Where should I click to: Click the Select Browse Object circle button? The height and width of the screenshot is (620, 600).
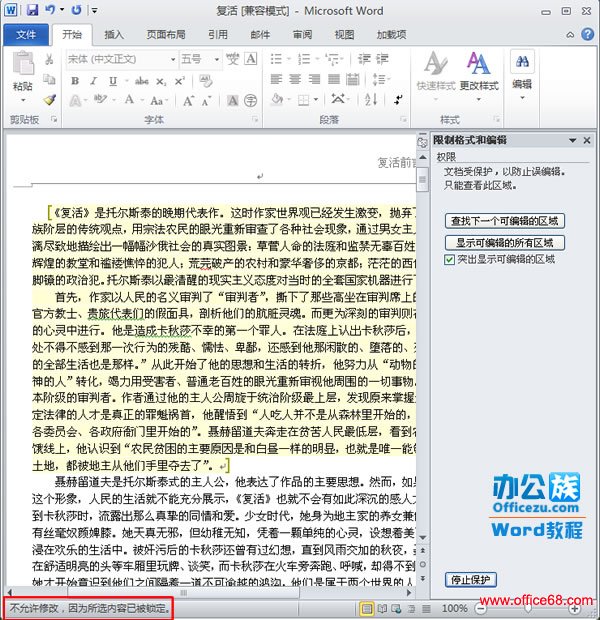click(422, 564)
